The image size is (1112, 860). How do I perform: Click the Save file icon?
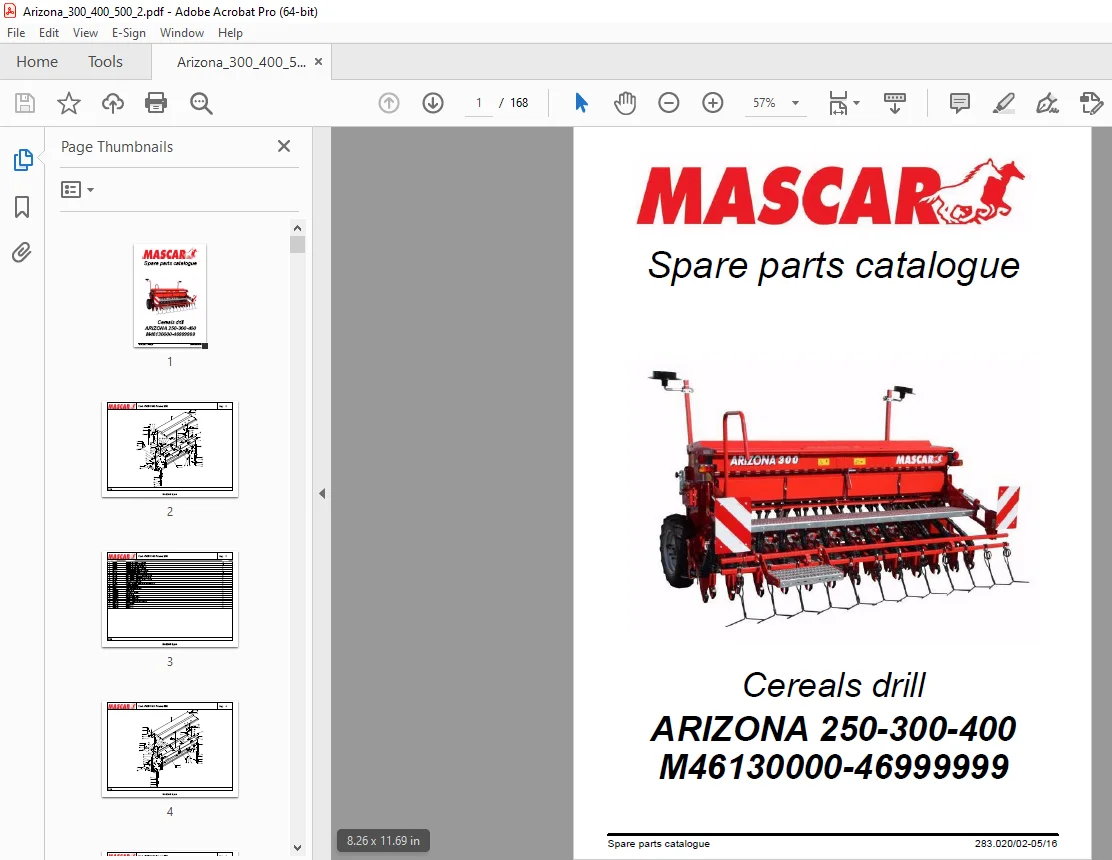pyautogui.click(x=25, y=103)
